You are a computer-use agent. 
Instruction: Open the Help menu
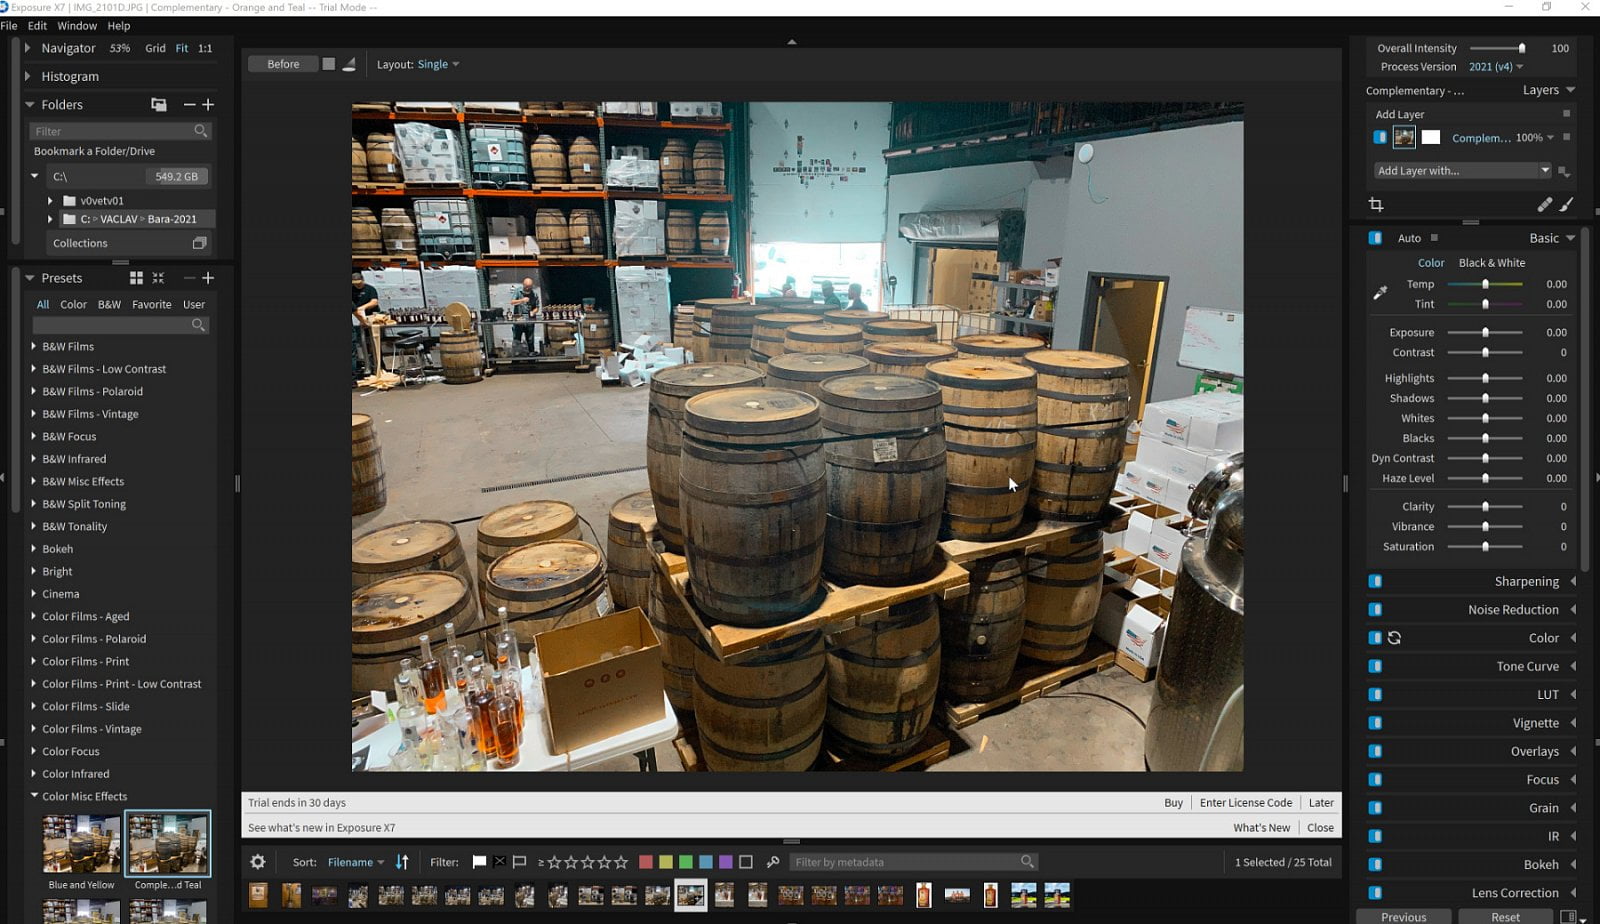pyautogui.click(x=119, y=26)
